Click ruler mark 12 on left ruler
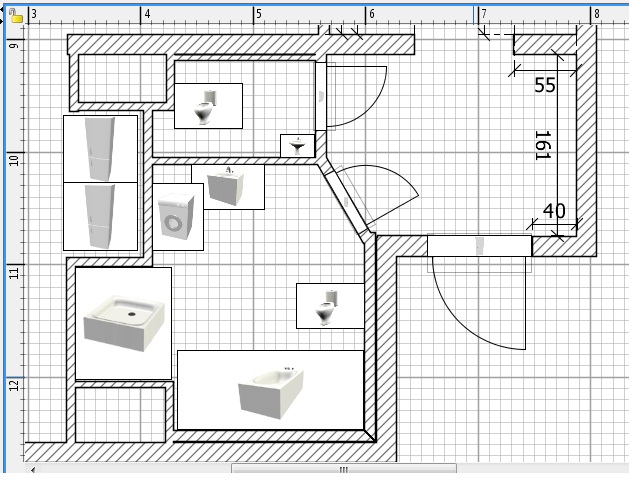 14,386
